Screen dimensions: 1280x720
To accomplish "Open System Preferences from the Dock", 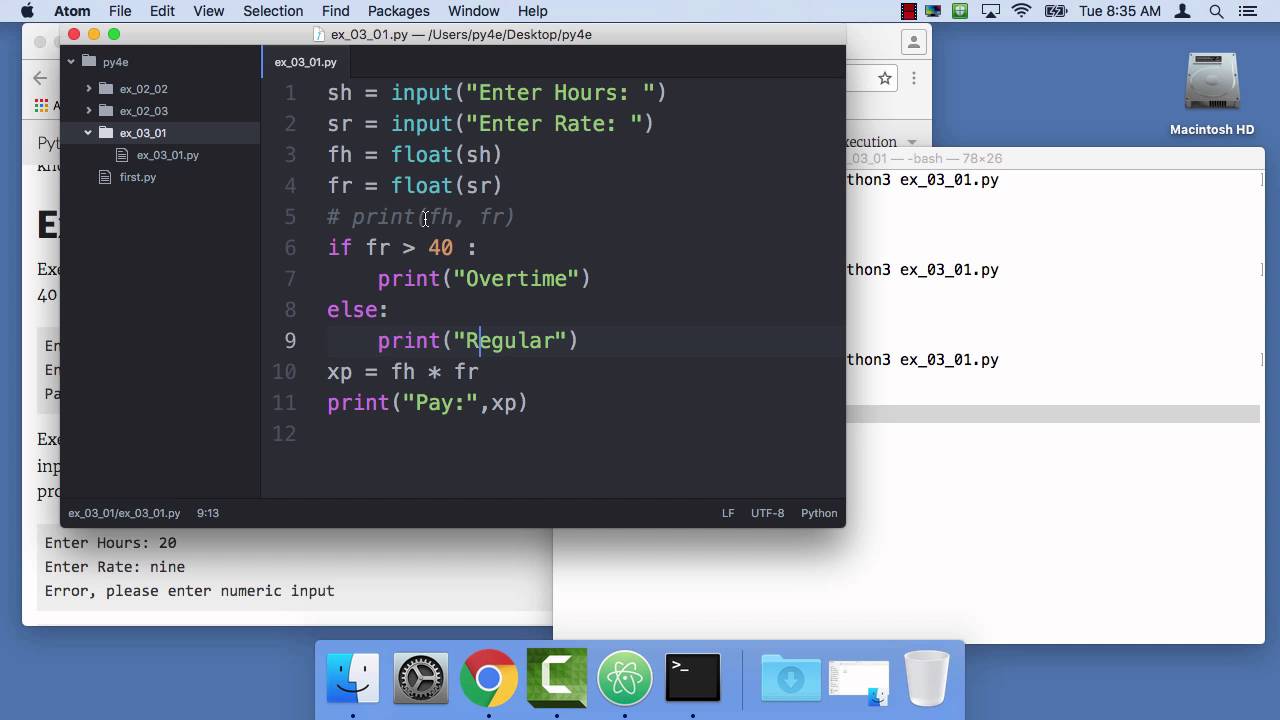I will pyautogui.click(x=421, y=679).
